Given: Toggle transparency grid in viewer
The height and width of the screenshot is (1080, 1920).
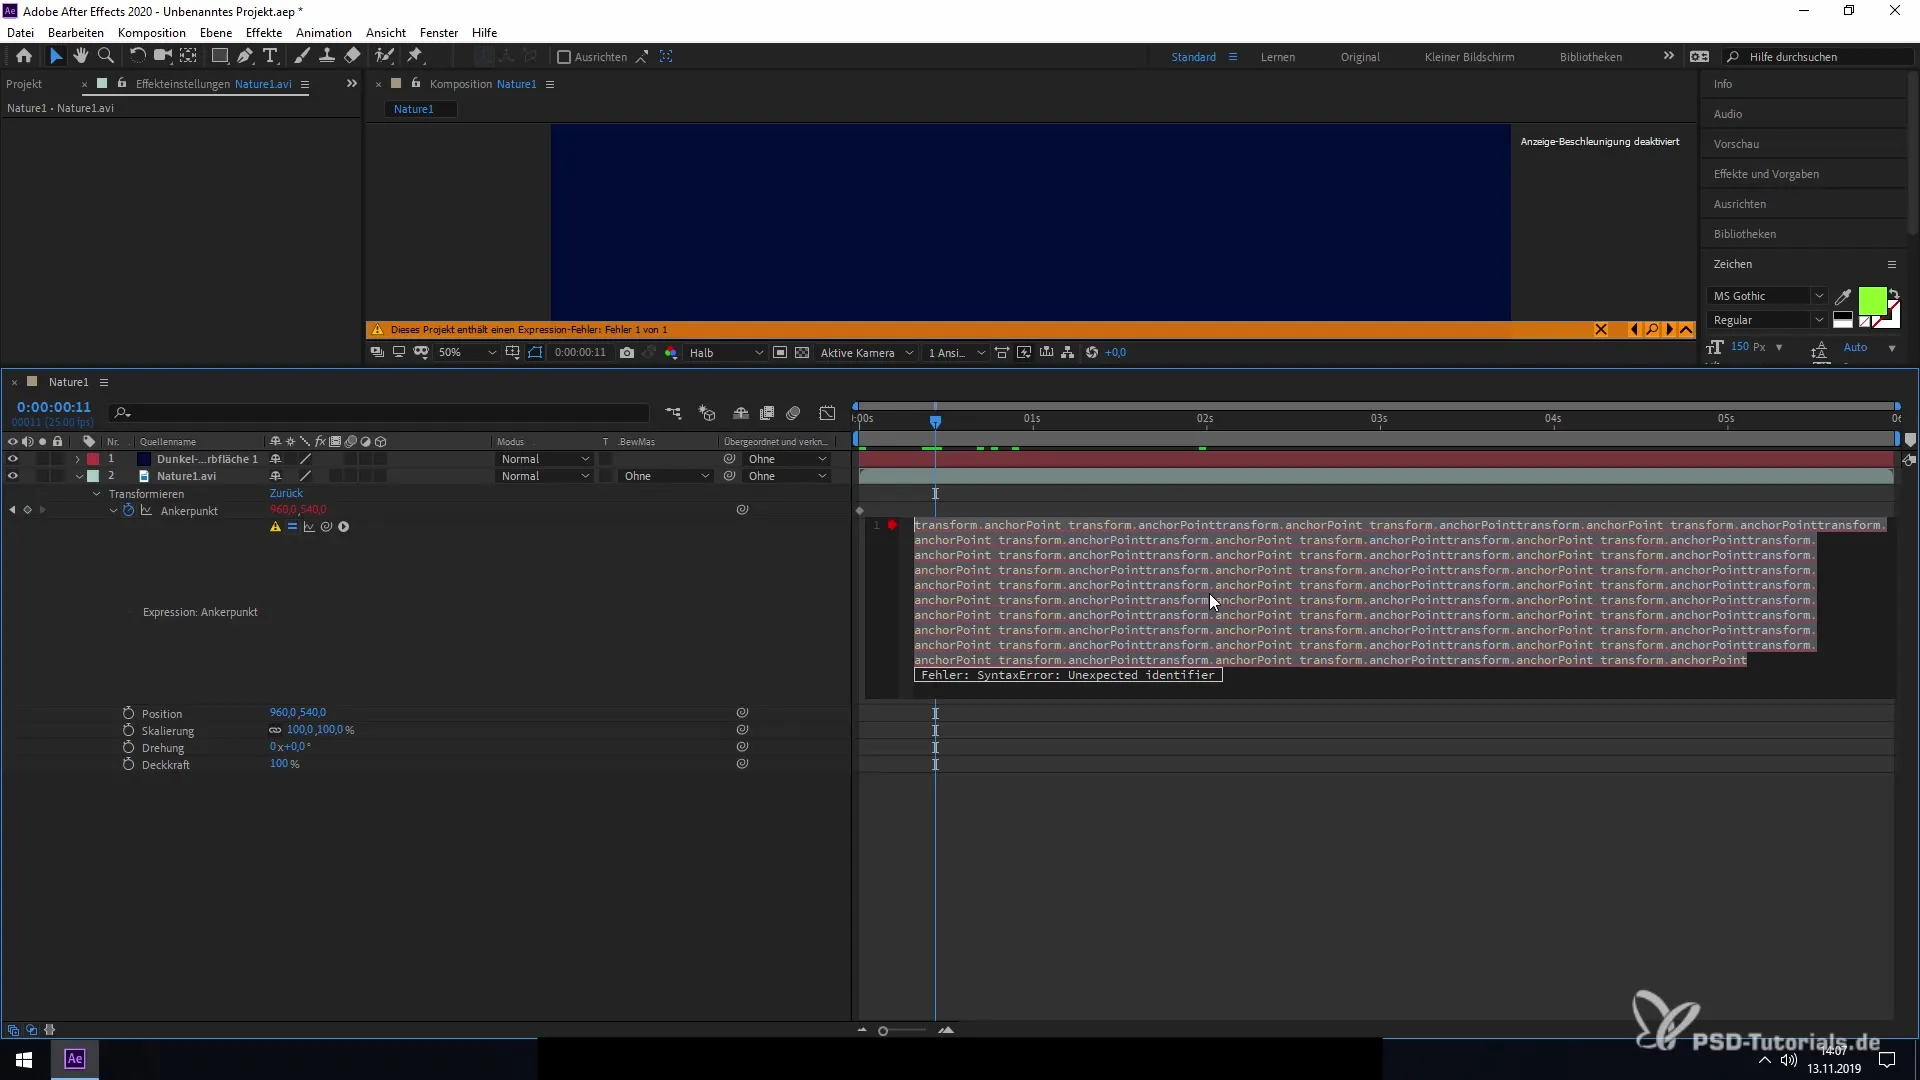Looking at the screenshot, I should point(802,353).
